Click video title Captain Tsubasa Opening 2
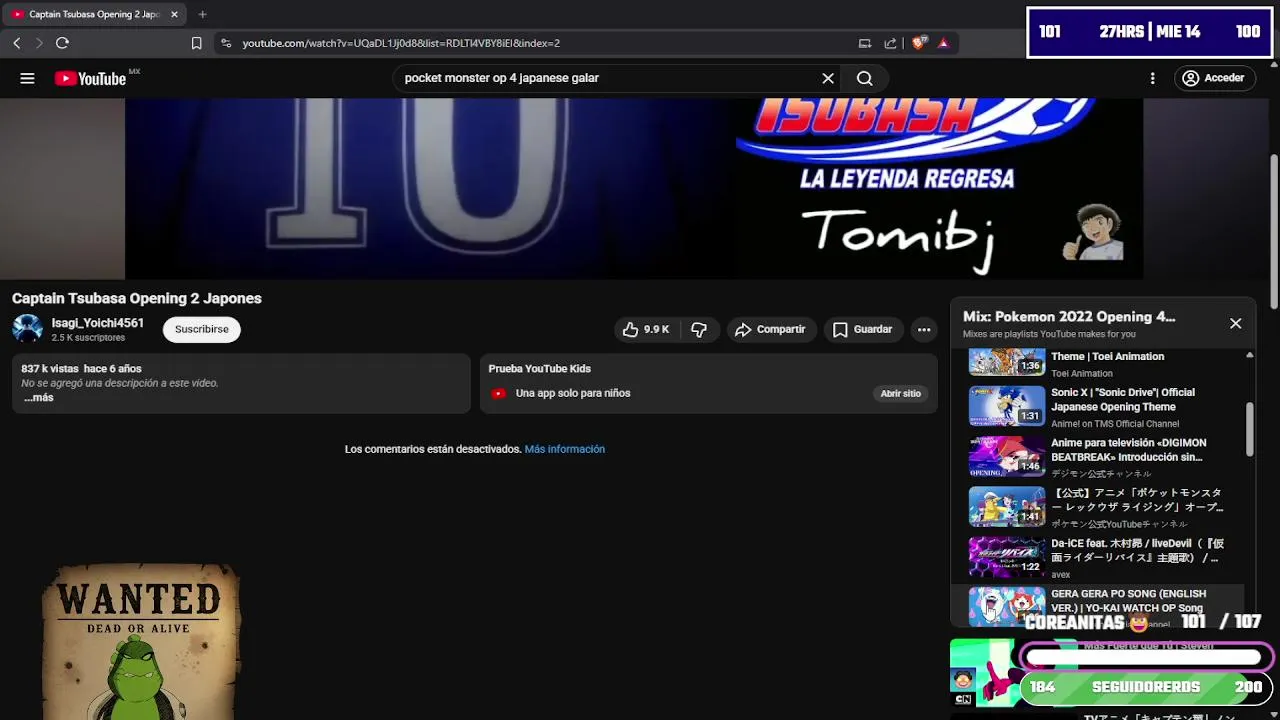The width and height of the screenshot is (1280, 720). 137,298
